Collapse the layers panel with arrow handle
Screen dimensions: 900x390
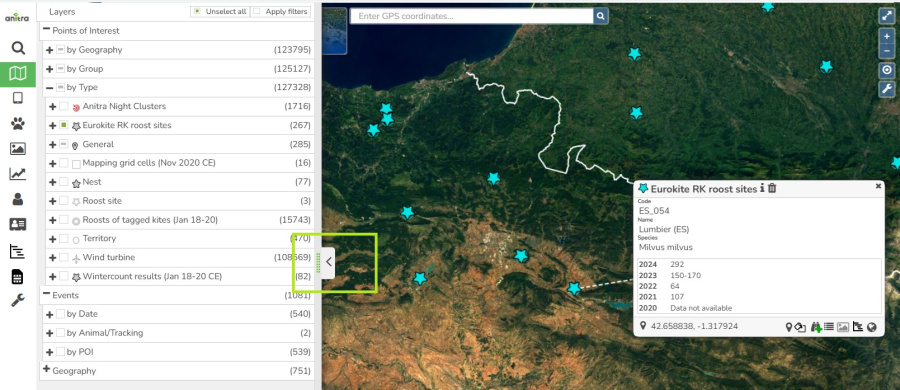tap(328, 262)
